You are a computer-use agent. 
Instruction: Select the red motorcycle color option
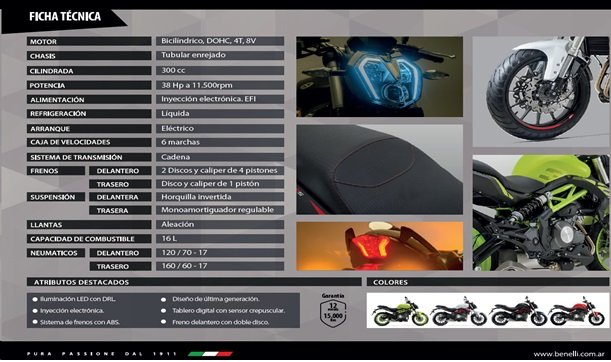click(577, 311)
